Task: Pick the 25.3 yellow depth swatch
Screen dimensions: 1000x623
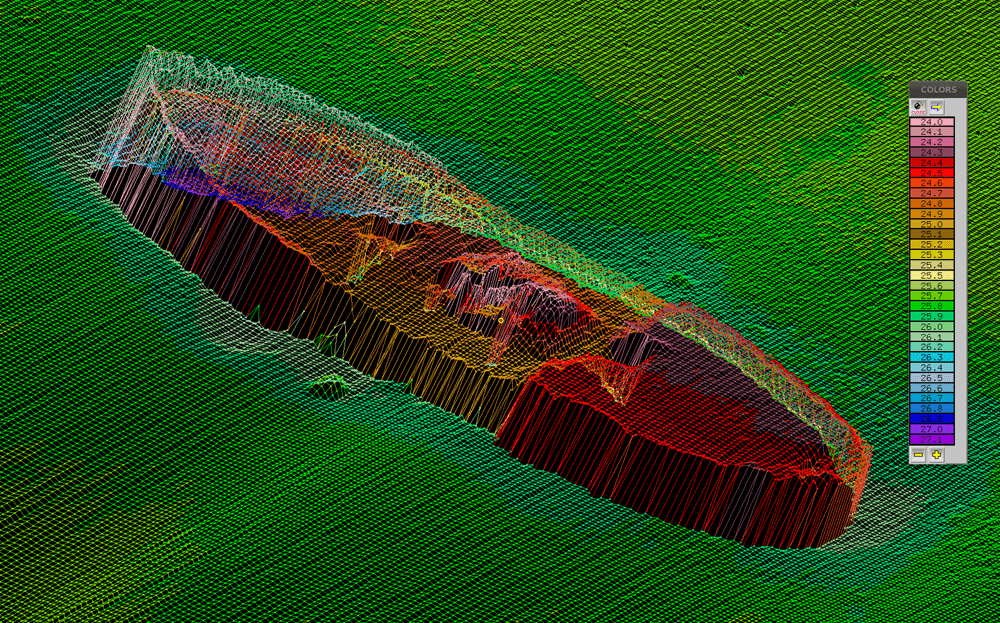Action: point(932,255)
